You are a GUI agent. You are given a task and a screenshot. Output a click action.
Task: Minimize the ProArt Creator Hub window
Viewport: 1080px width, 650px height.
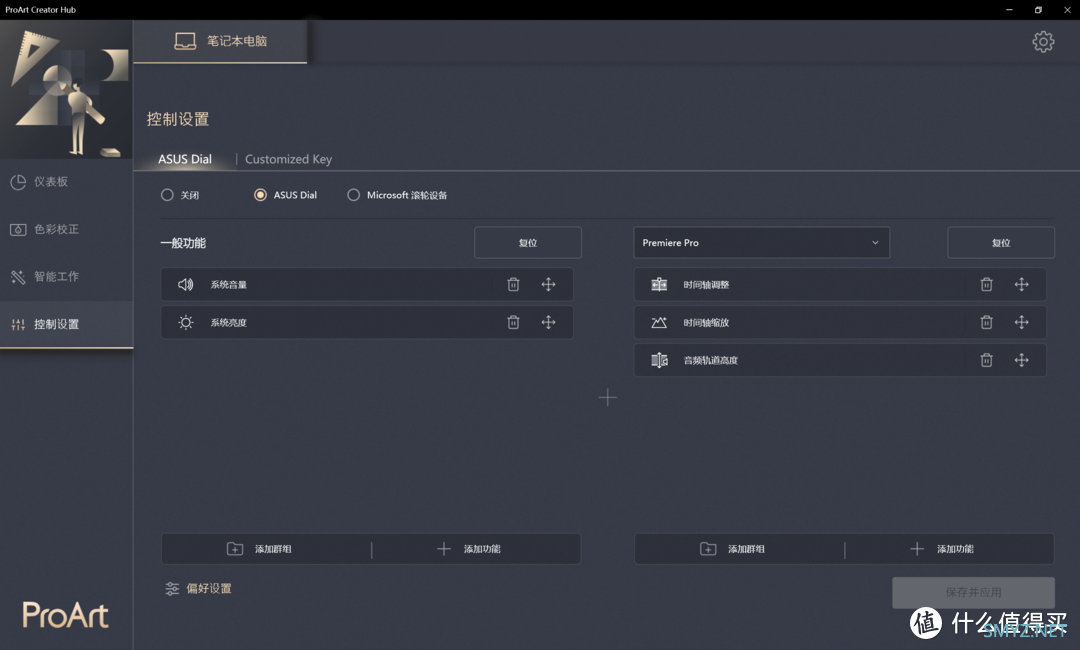1009,10
